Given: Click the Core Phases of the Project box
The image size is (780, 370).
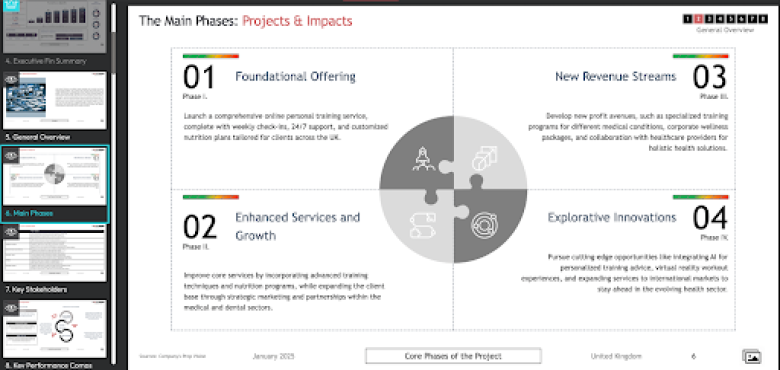Looking at the screenshot, I should (453, 356).
